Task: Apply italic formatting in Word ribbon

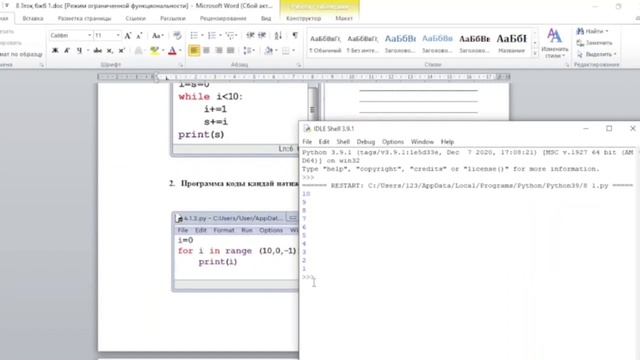Action: click(x=67, y=51)
